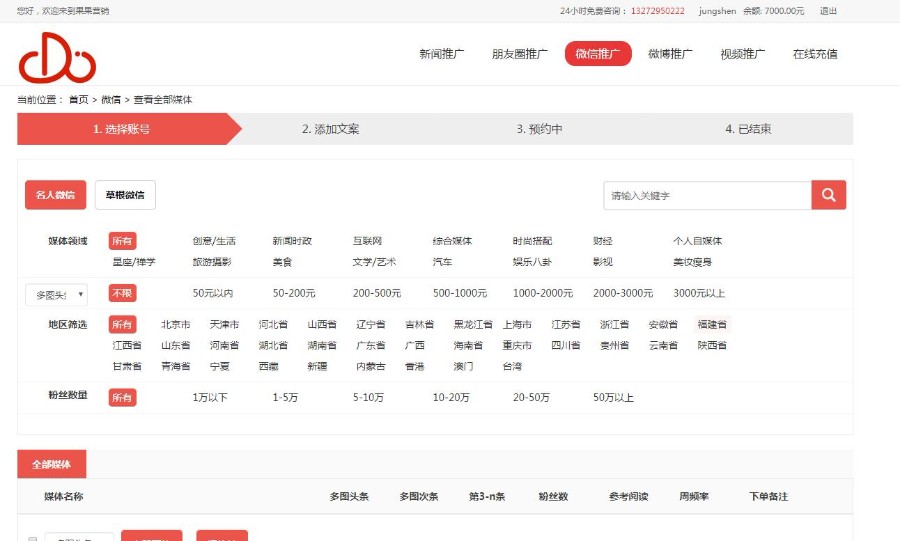Select 所有 in the 地区筛选 row
Image resolution: width=900 pixels, height=541 pixels.
[122, 325]
